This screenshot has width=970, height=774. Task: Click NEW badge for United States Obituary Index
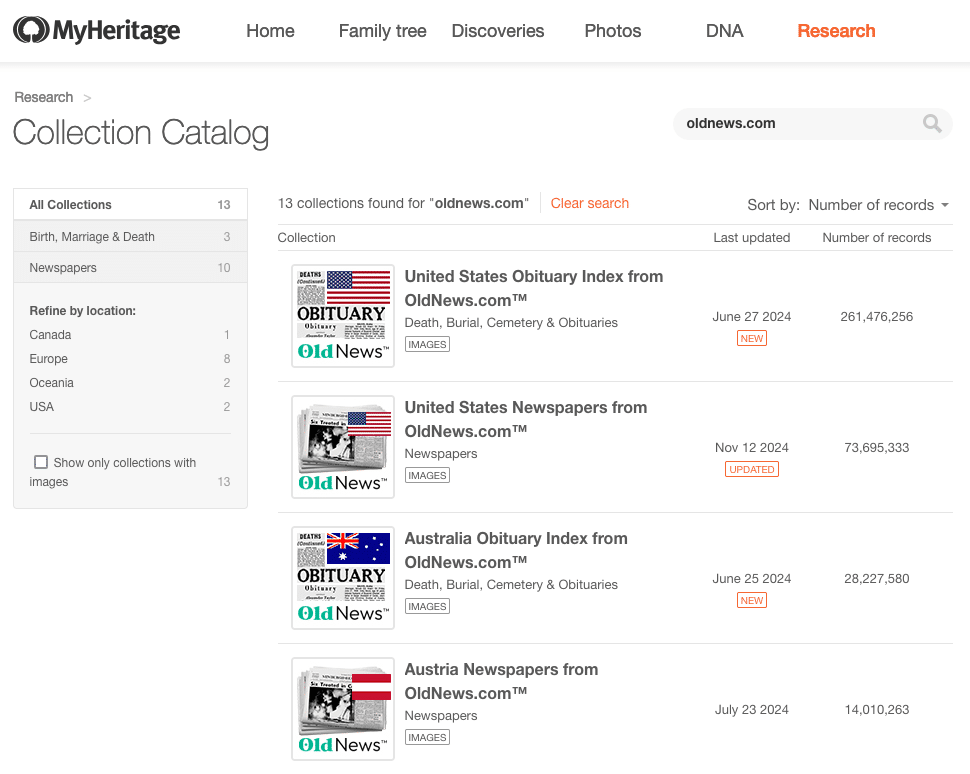pos(752,338)
